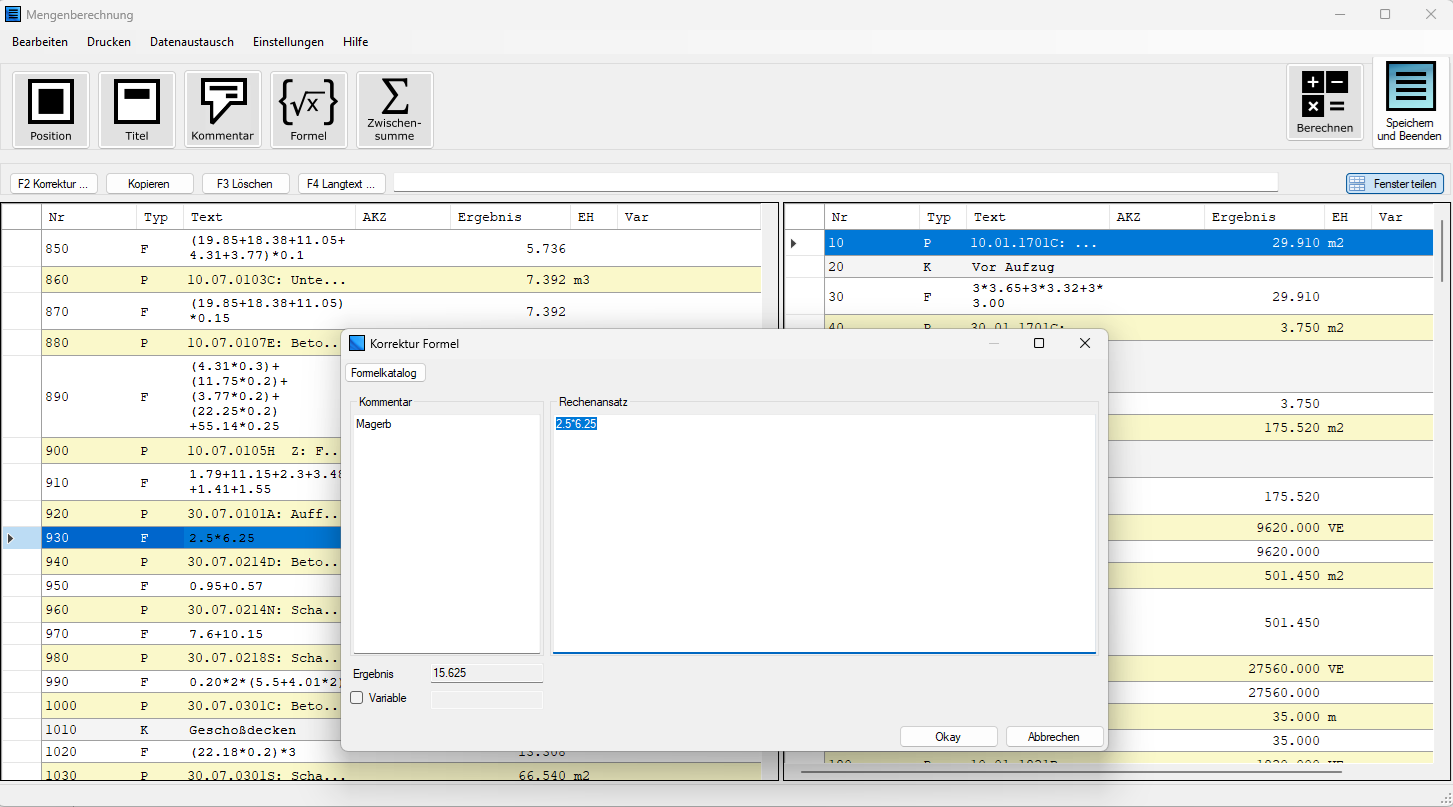Select row 860 with 10.07.0103C text

click(381, 280)
